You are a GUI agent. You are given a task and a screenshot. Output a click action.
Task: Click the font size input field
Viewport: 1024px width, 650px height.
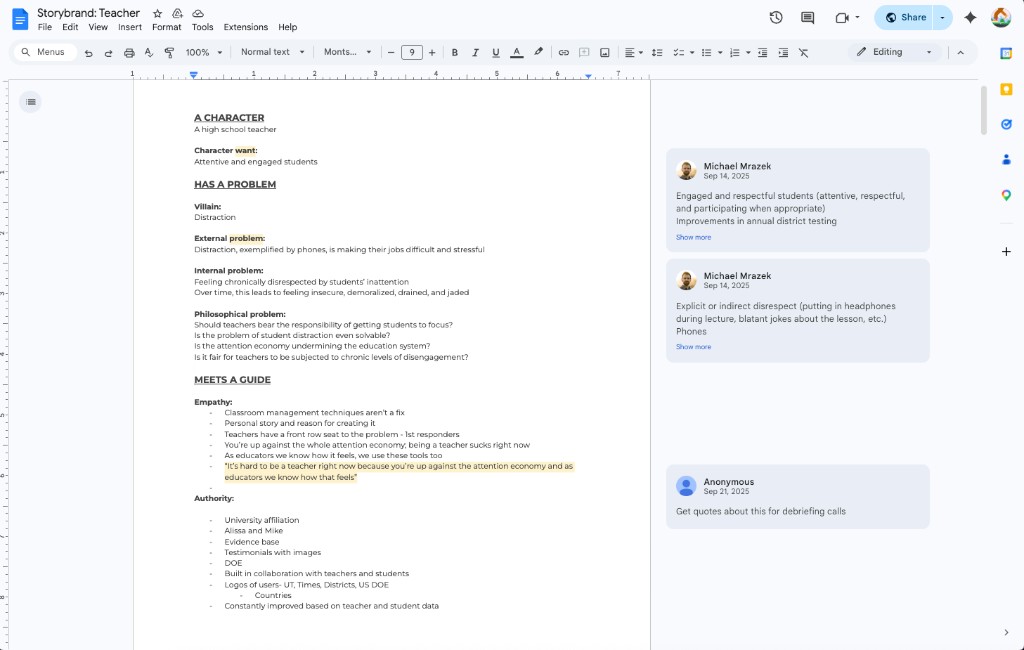[411, 52]
